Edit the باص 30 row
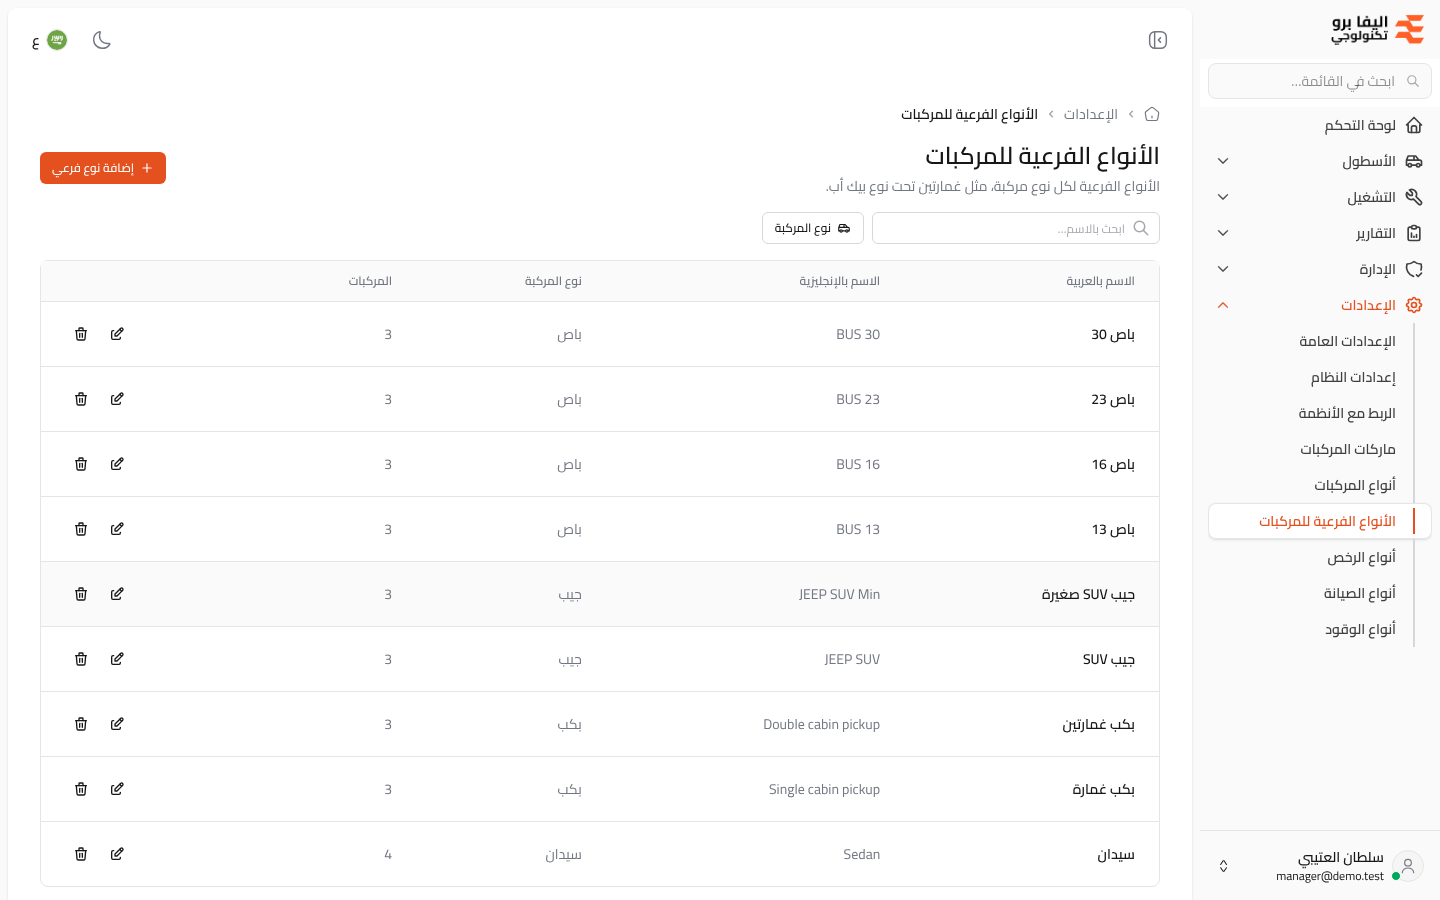 (x=117, y=334)
